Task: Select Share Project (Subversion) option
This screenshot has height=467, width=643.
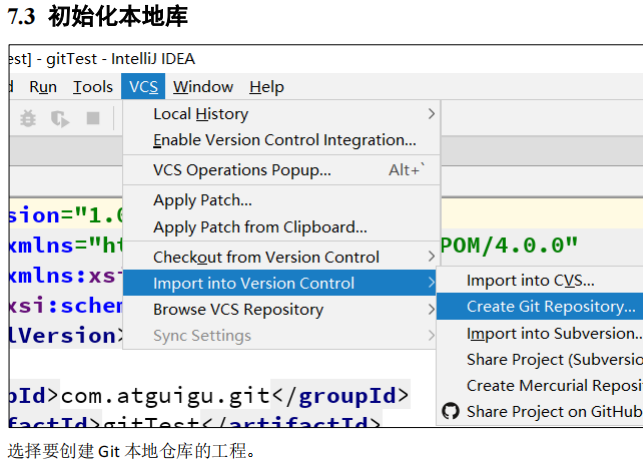Action: click(x=540, y=360)
